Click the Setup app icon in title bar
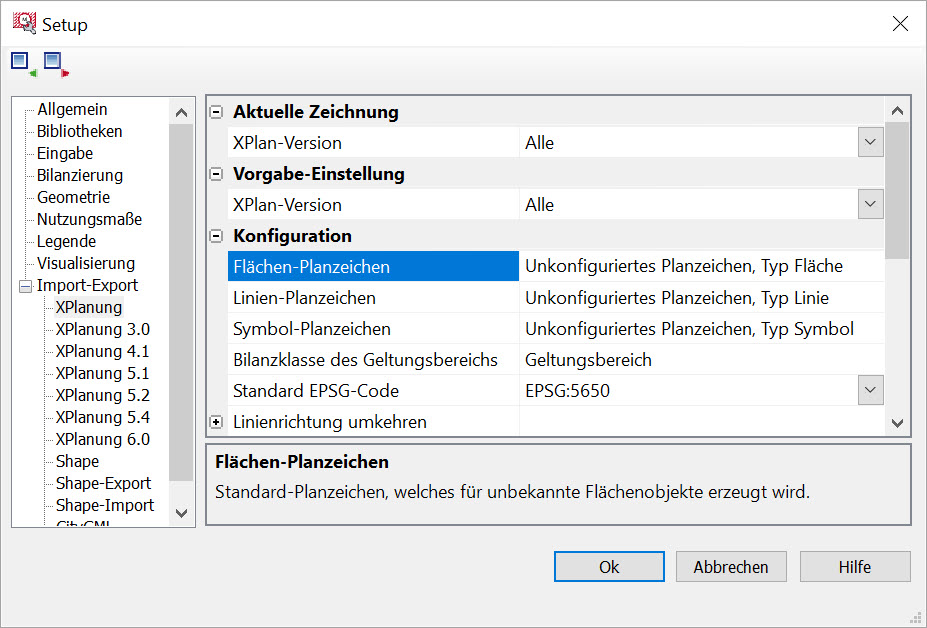 [24, 24]
